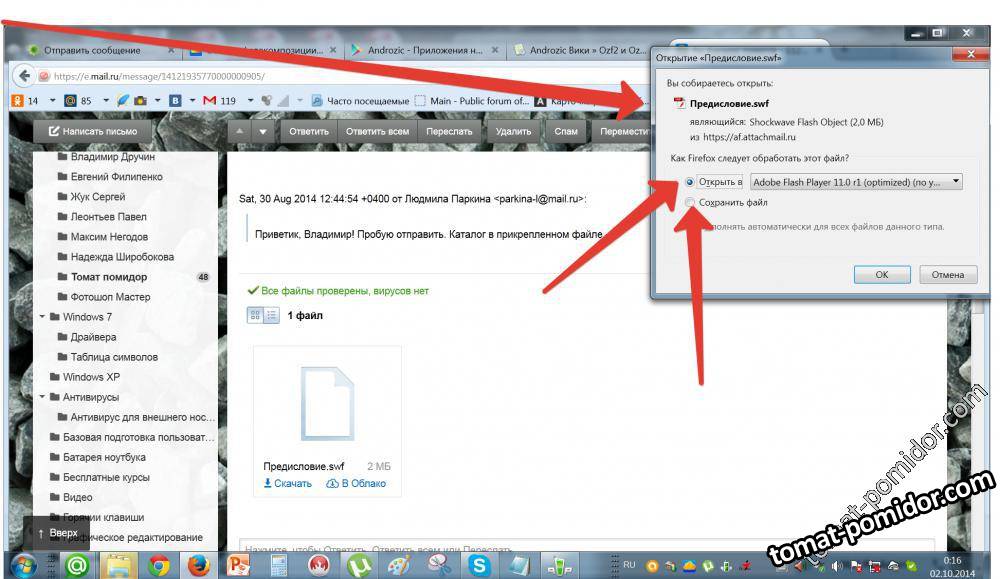
Task: Open the Adobe Flash Player application dropdown
Action: pyautogui.click(x=855, y=182)
